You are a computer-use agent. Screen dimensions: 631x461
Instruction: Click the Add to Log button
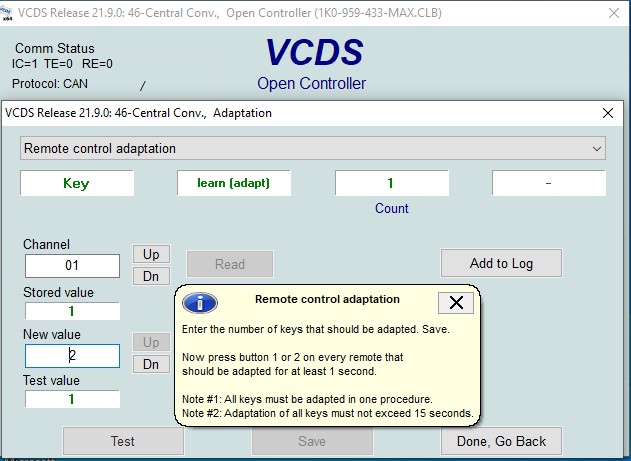pos(501,263)
